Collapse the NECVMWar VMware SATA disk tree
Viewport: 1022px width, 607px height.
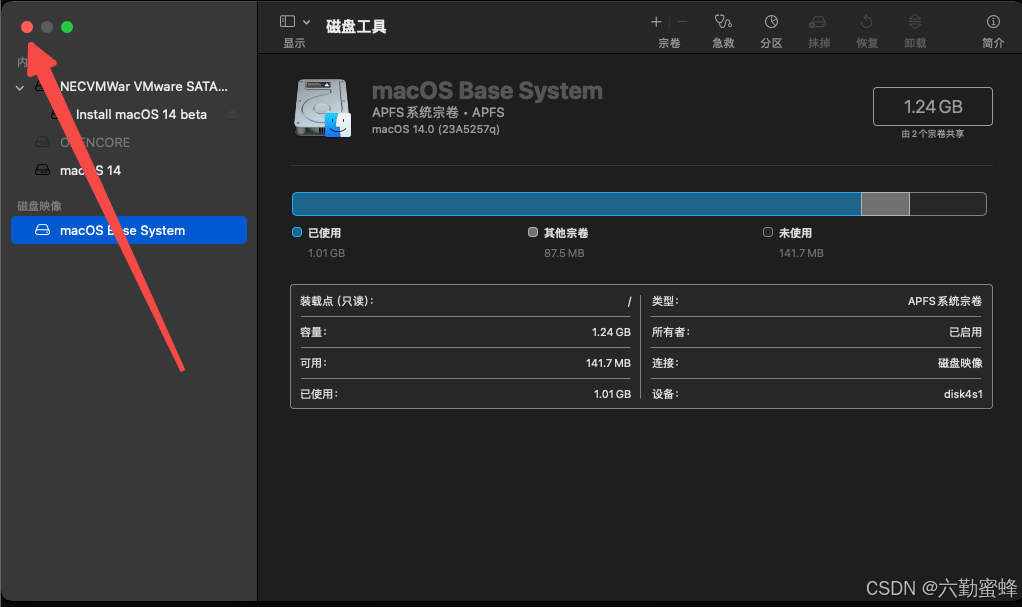coord(20,87)
